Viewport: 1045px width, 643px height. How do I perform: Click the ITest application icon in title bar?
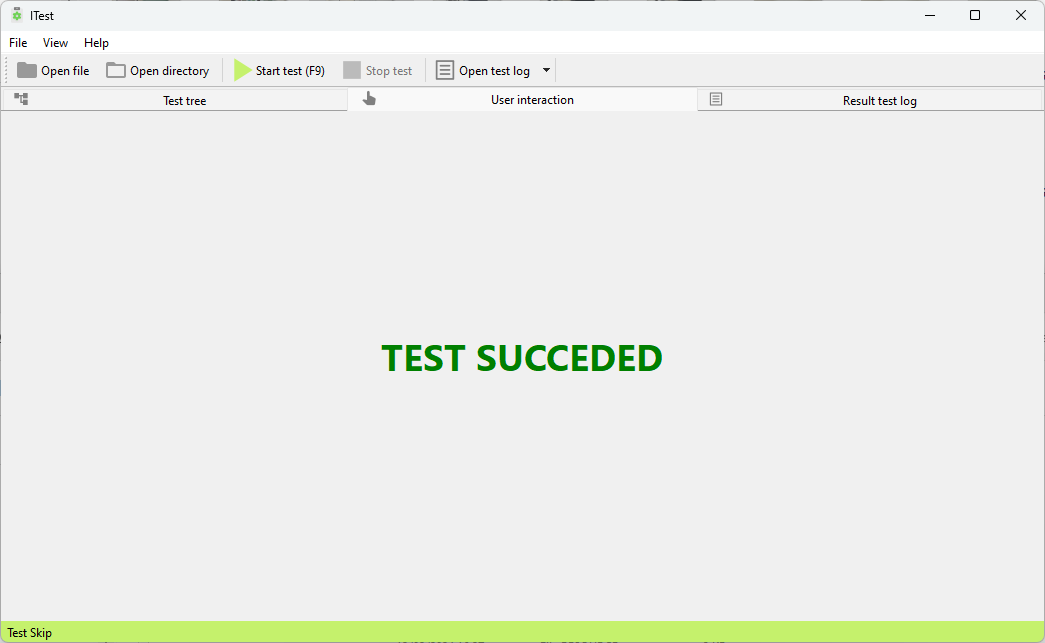(17, 15)
